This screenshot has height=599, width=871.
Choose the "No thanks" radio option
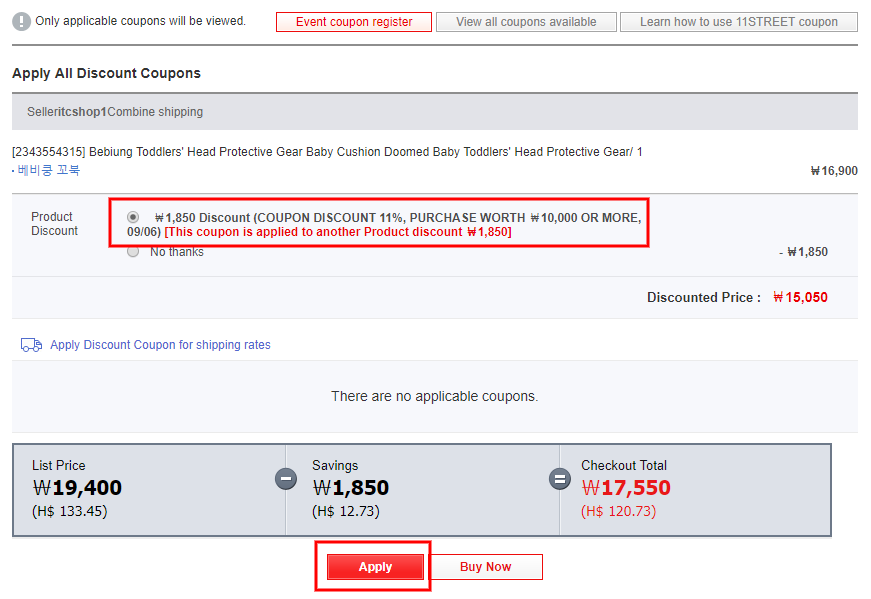[x=133, y=252]
